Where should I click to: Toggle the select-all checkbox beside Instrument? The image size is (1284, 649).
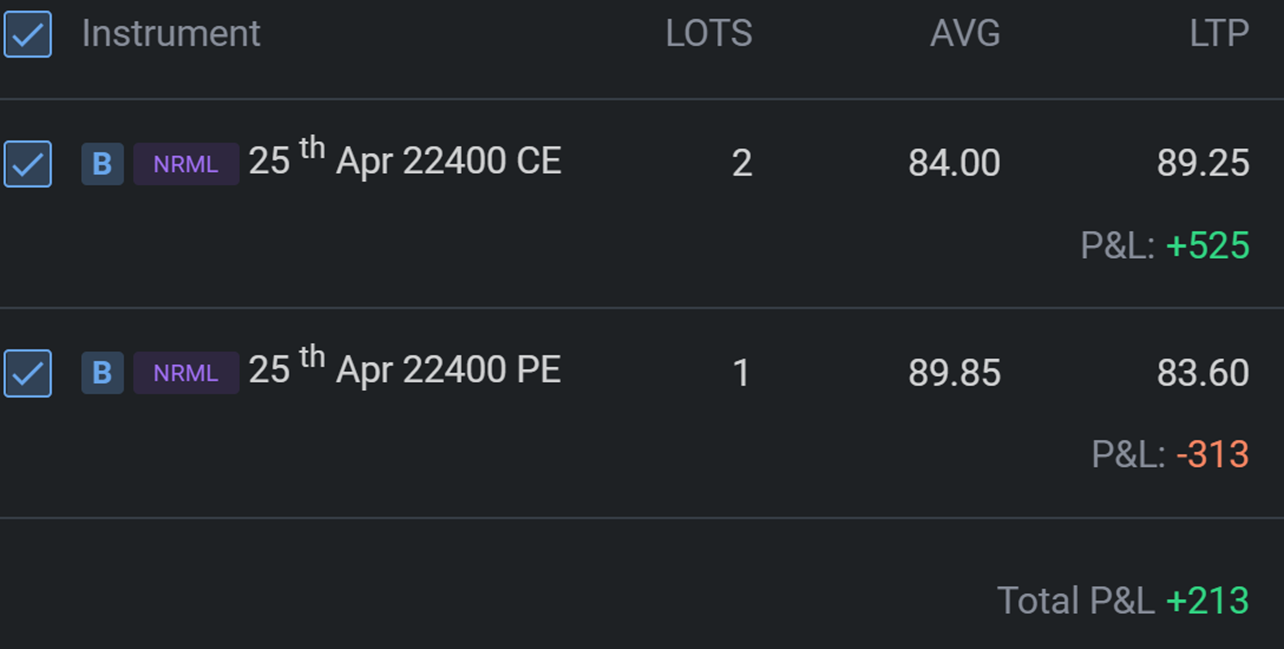(x=27, y=34)
